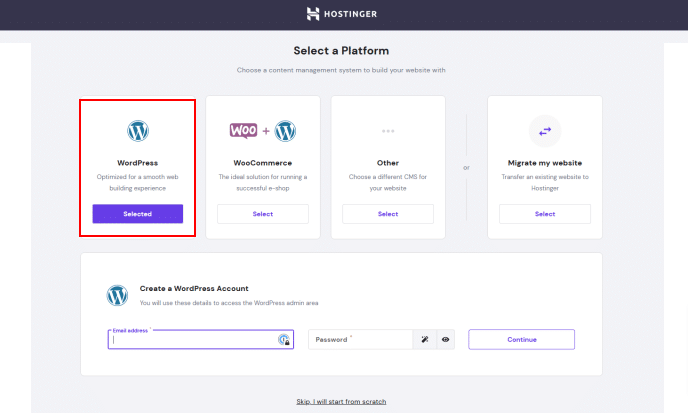Click the WooCommerce Woo logo icon

pos(244,131)
